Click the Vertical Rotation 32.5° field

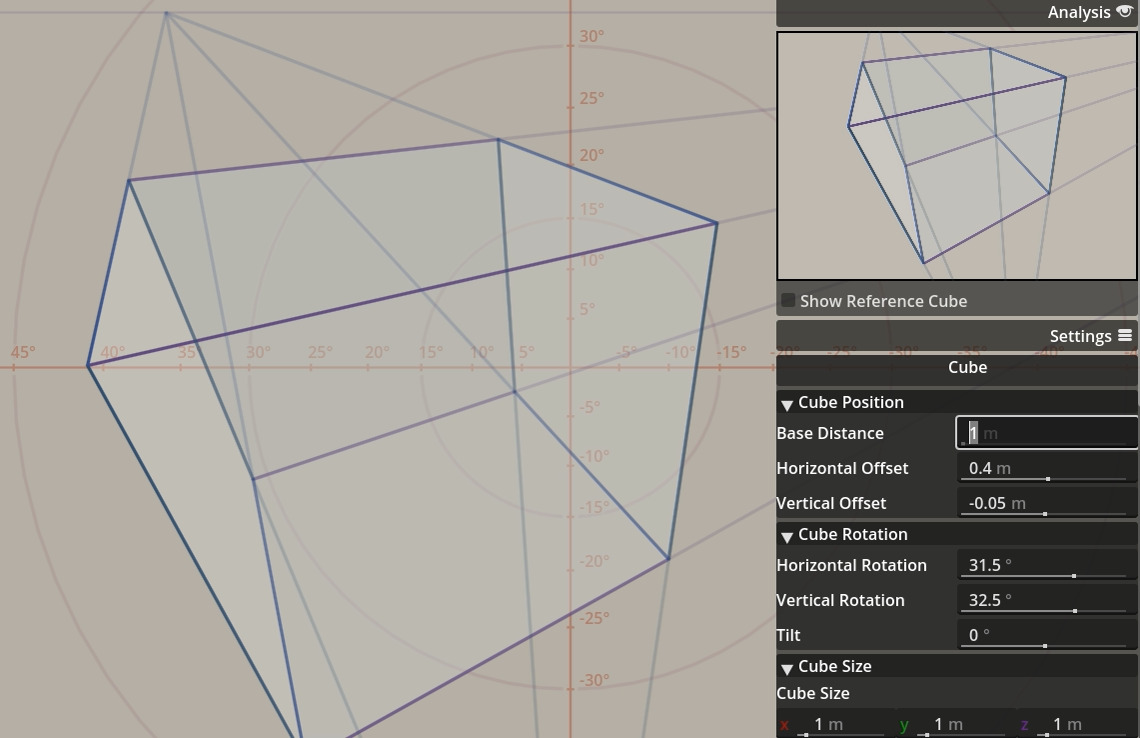[1046, 600]
